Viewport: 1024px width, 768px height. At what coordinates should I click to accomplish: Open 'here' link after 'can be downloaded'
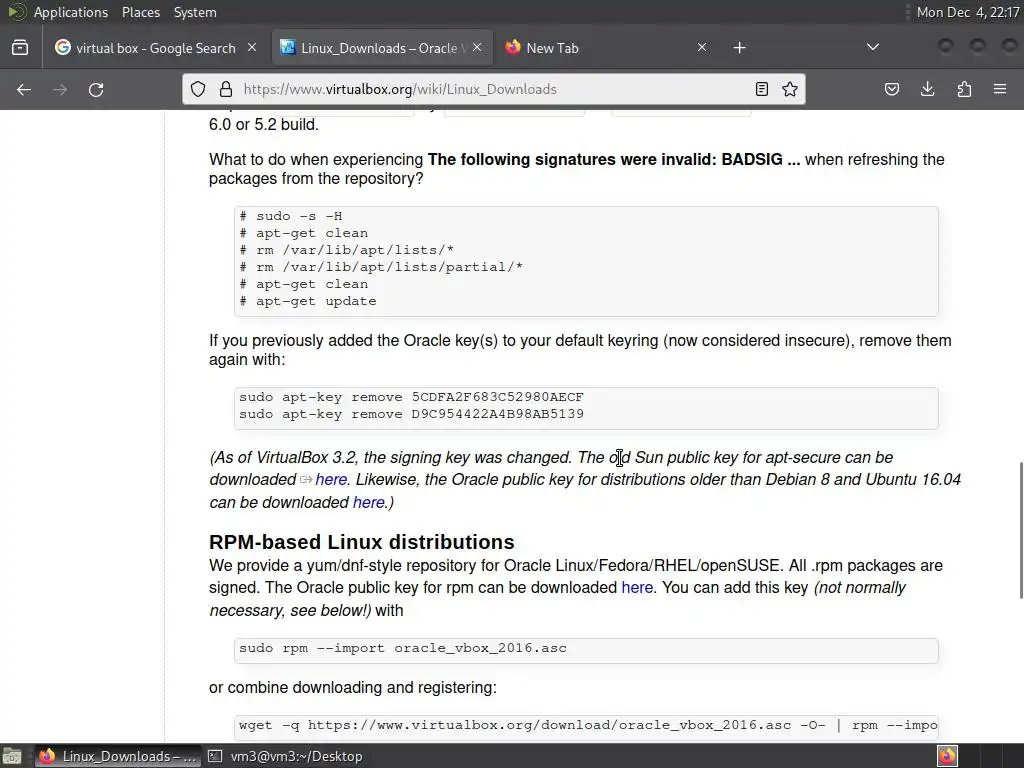point(368,502)
